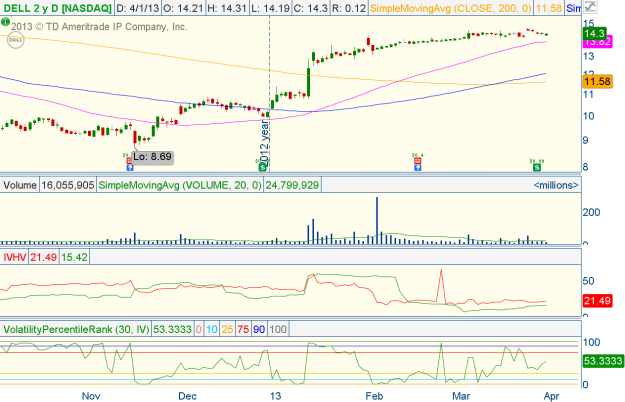Click the 'Nov' label on the time axis

[x=91, y=396]
